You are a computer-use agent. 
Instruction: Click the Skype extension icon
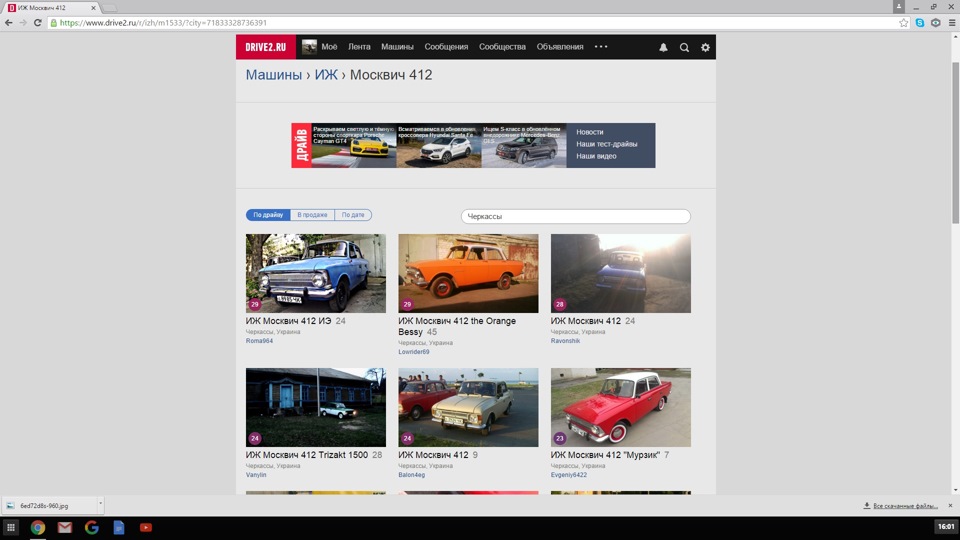click(x=920, y=23)
